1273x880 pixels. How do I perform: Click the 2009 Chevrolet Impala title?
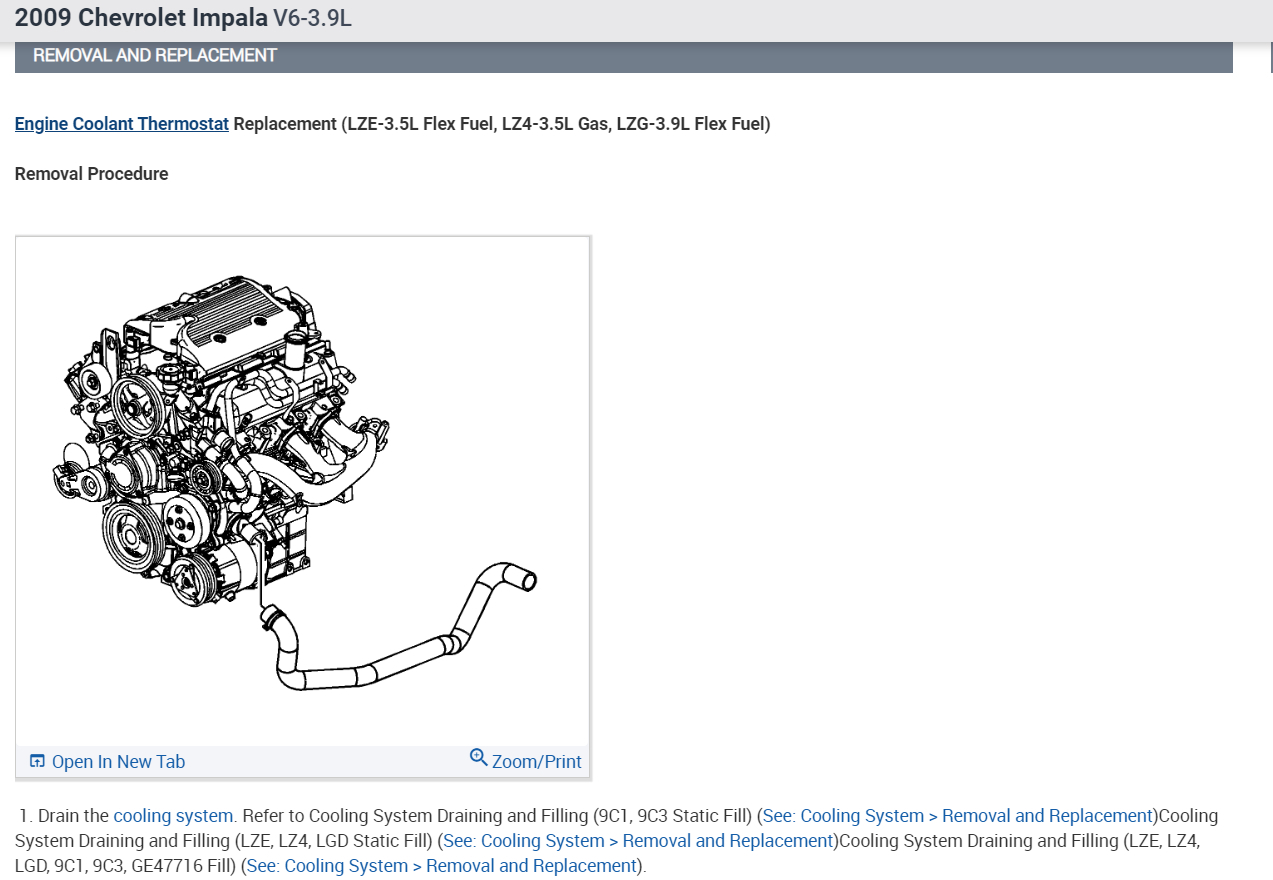pos(141,18)
